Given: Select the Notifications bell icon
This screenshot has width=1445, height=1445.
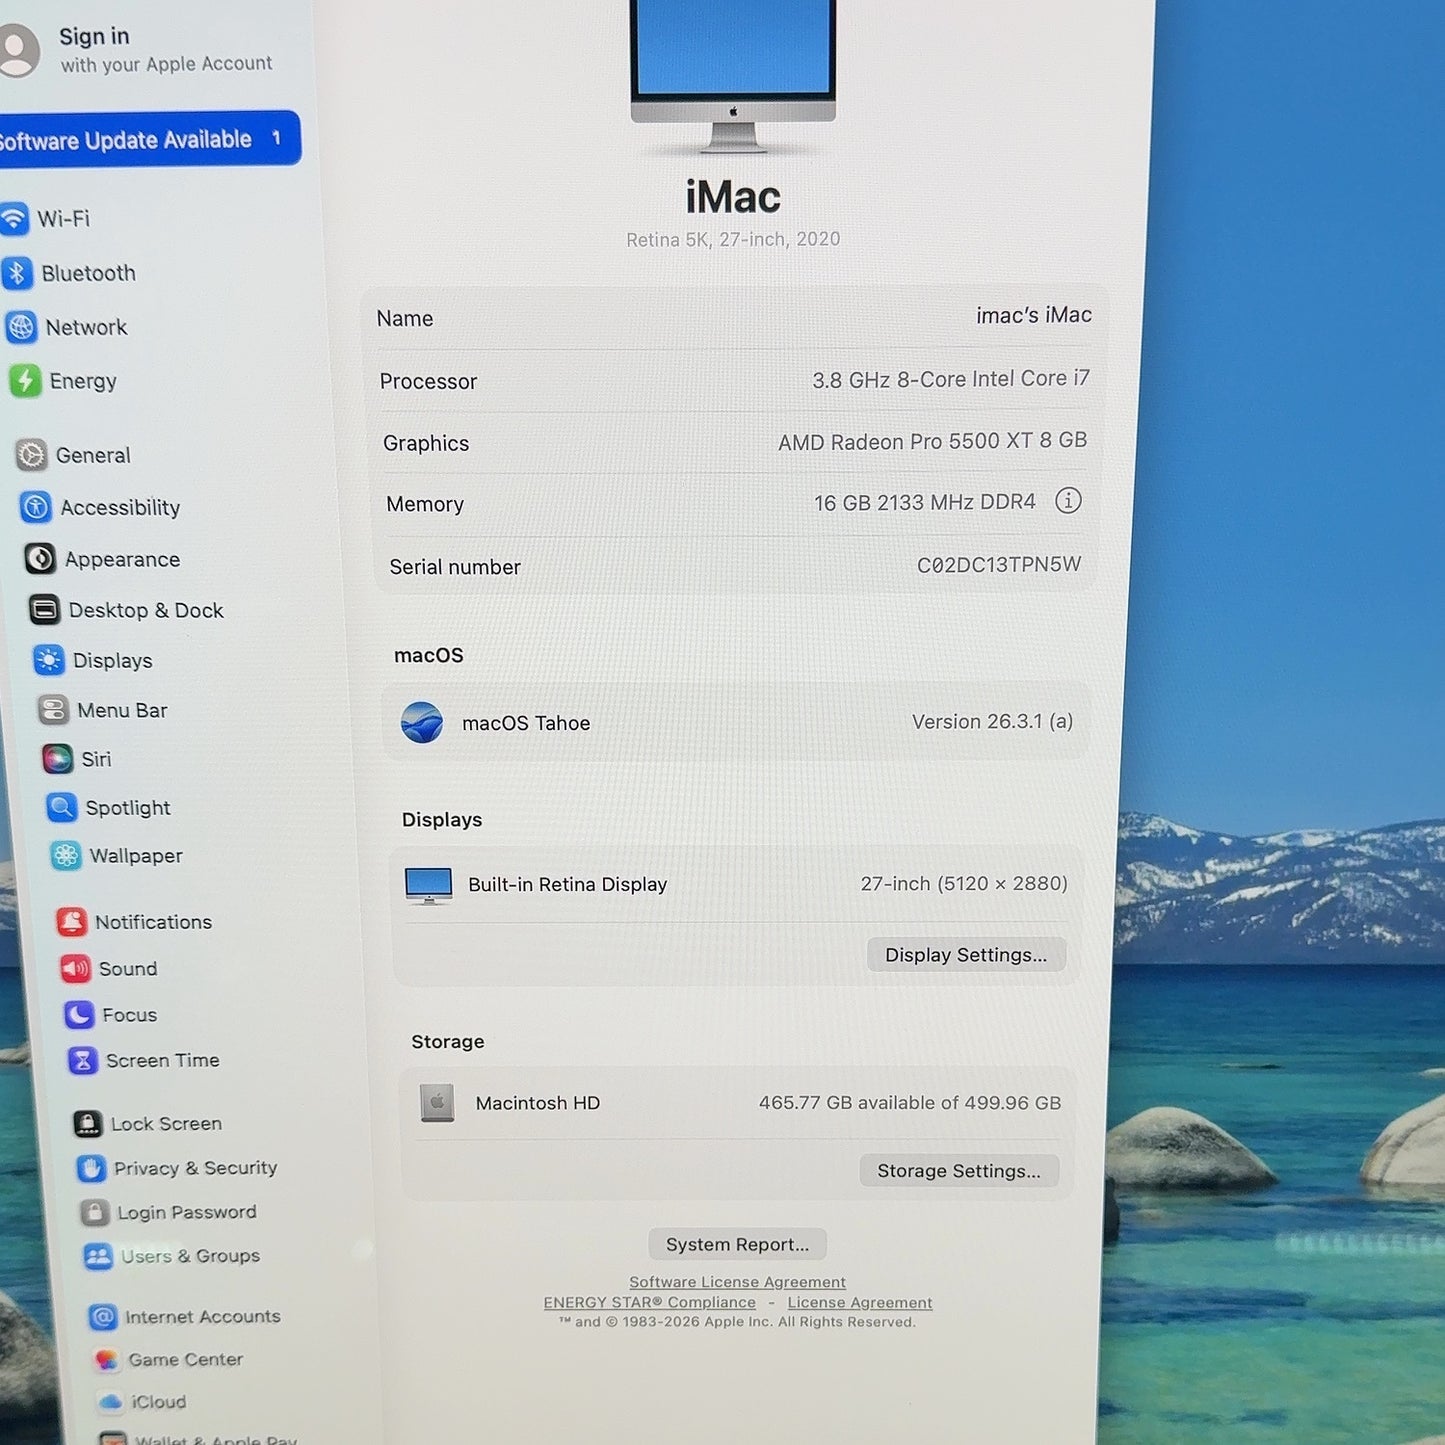Looking at the screenshot, I should [72, 921].
